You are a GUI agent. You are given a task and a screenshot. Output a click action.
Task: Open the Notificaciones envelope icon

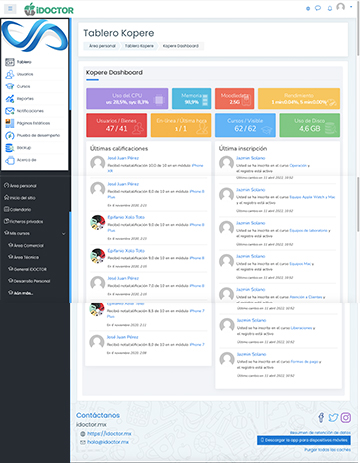click(10, 111)
